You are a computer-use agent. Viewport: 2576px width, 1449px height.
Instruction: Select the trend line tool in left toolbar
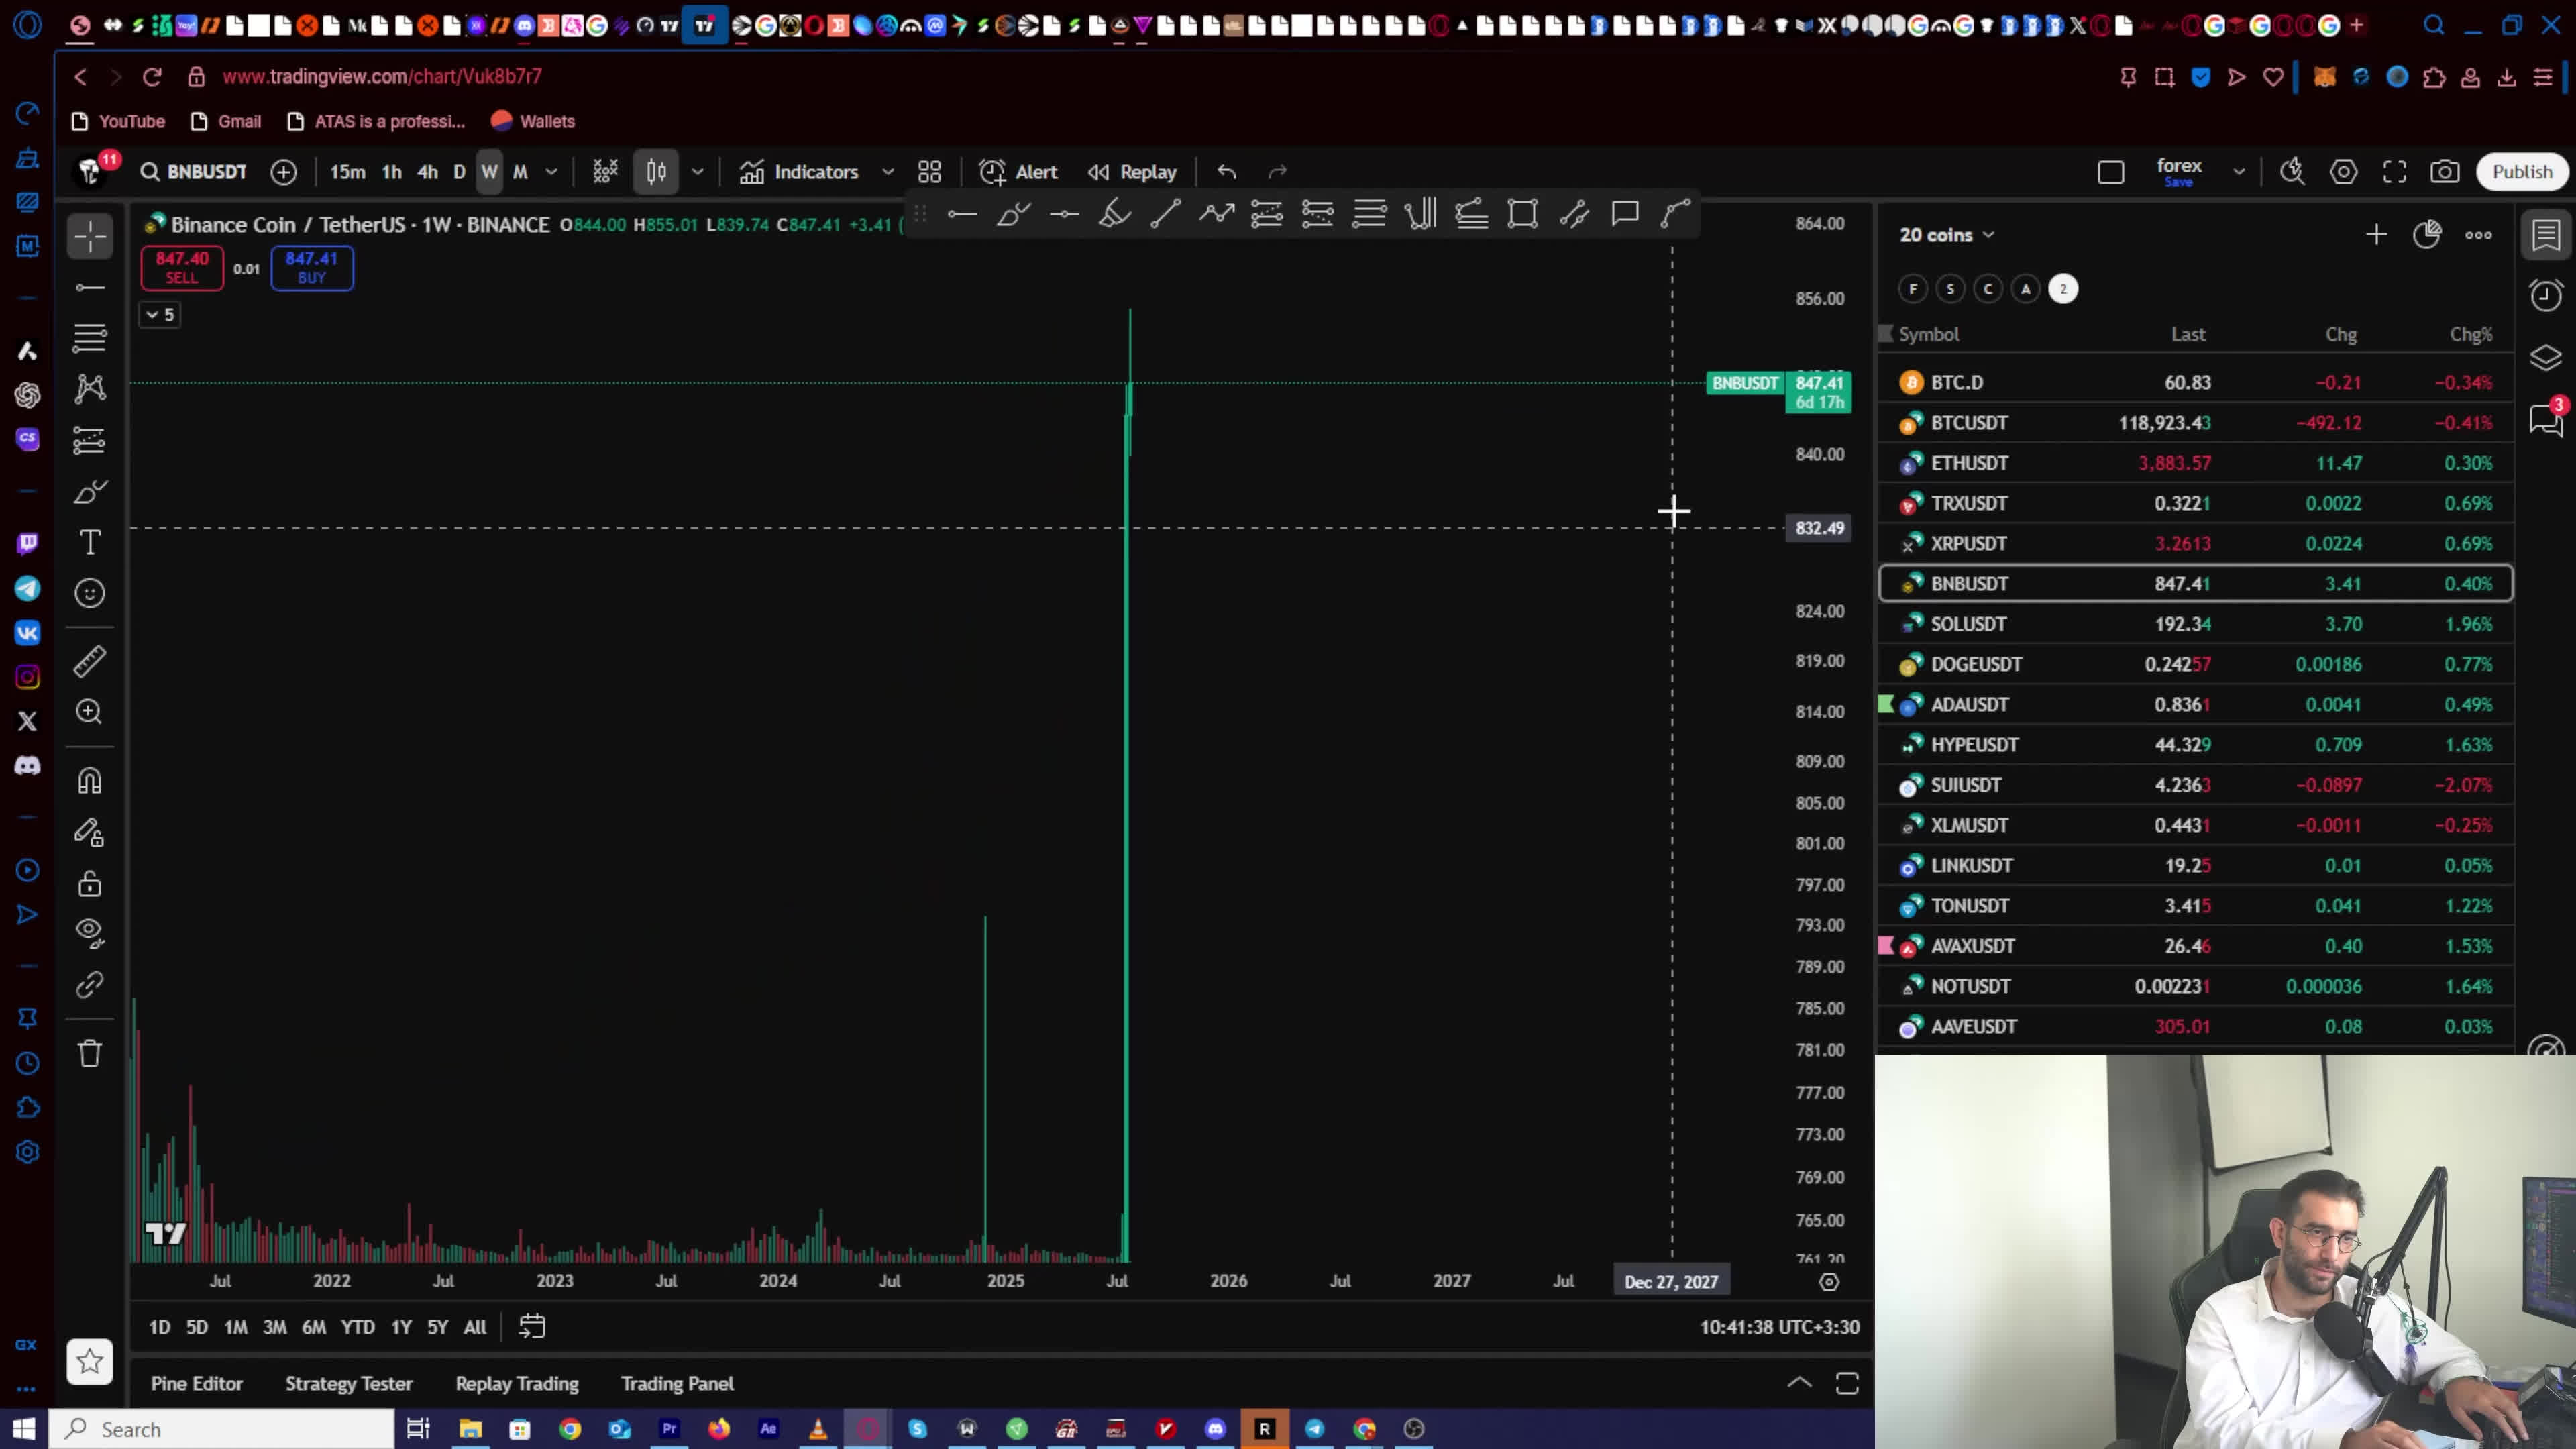(x=90, y=288)
